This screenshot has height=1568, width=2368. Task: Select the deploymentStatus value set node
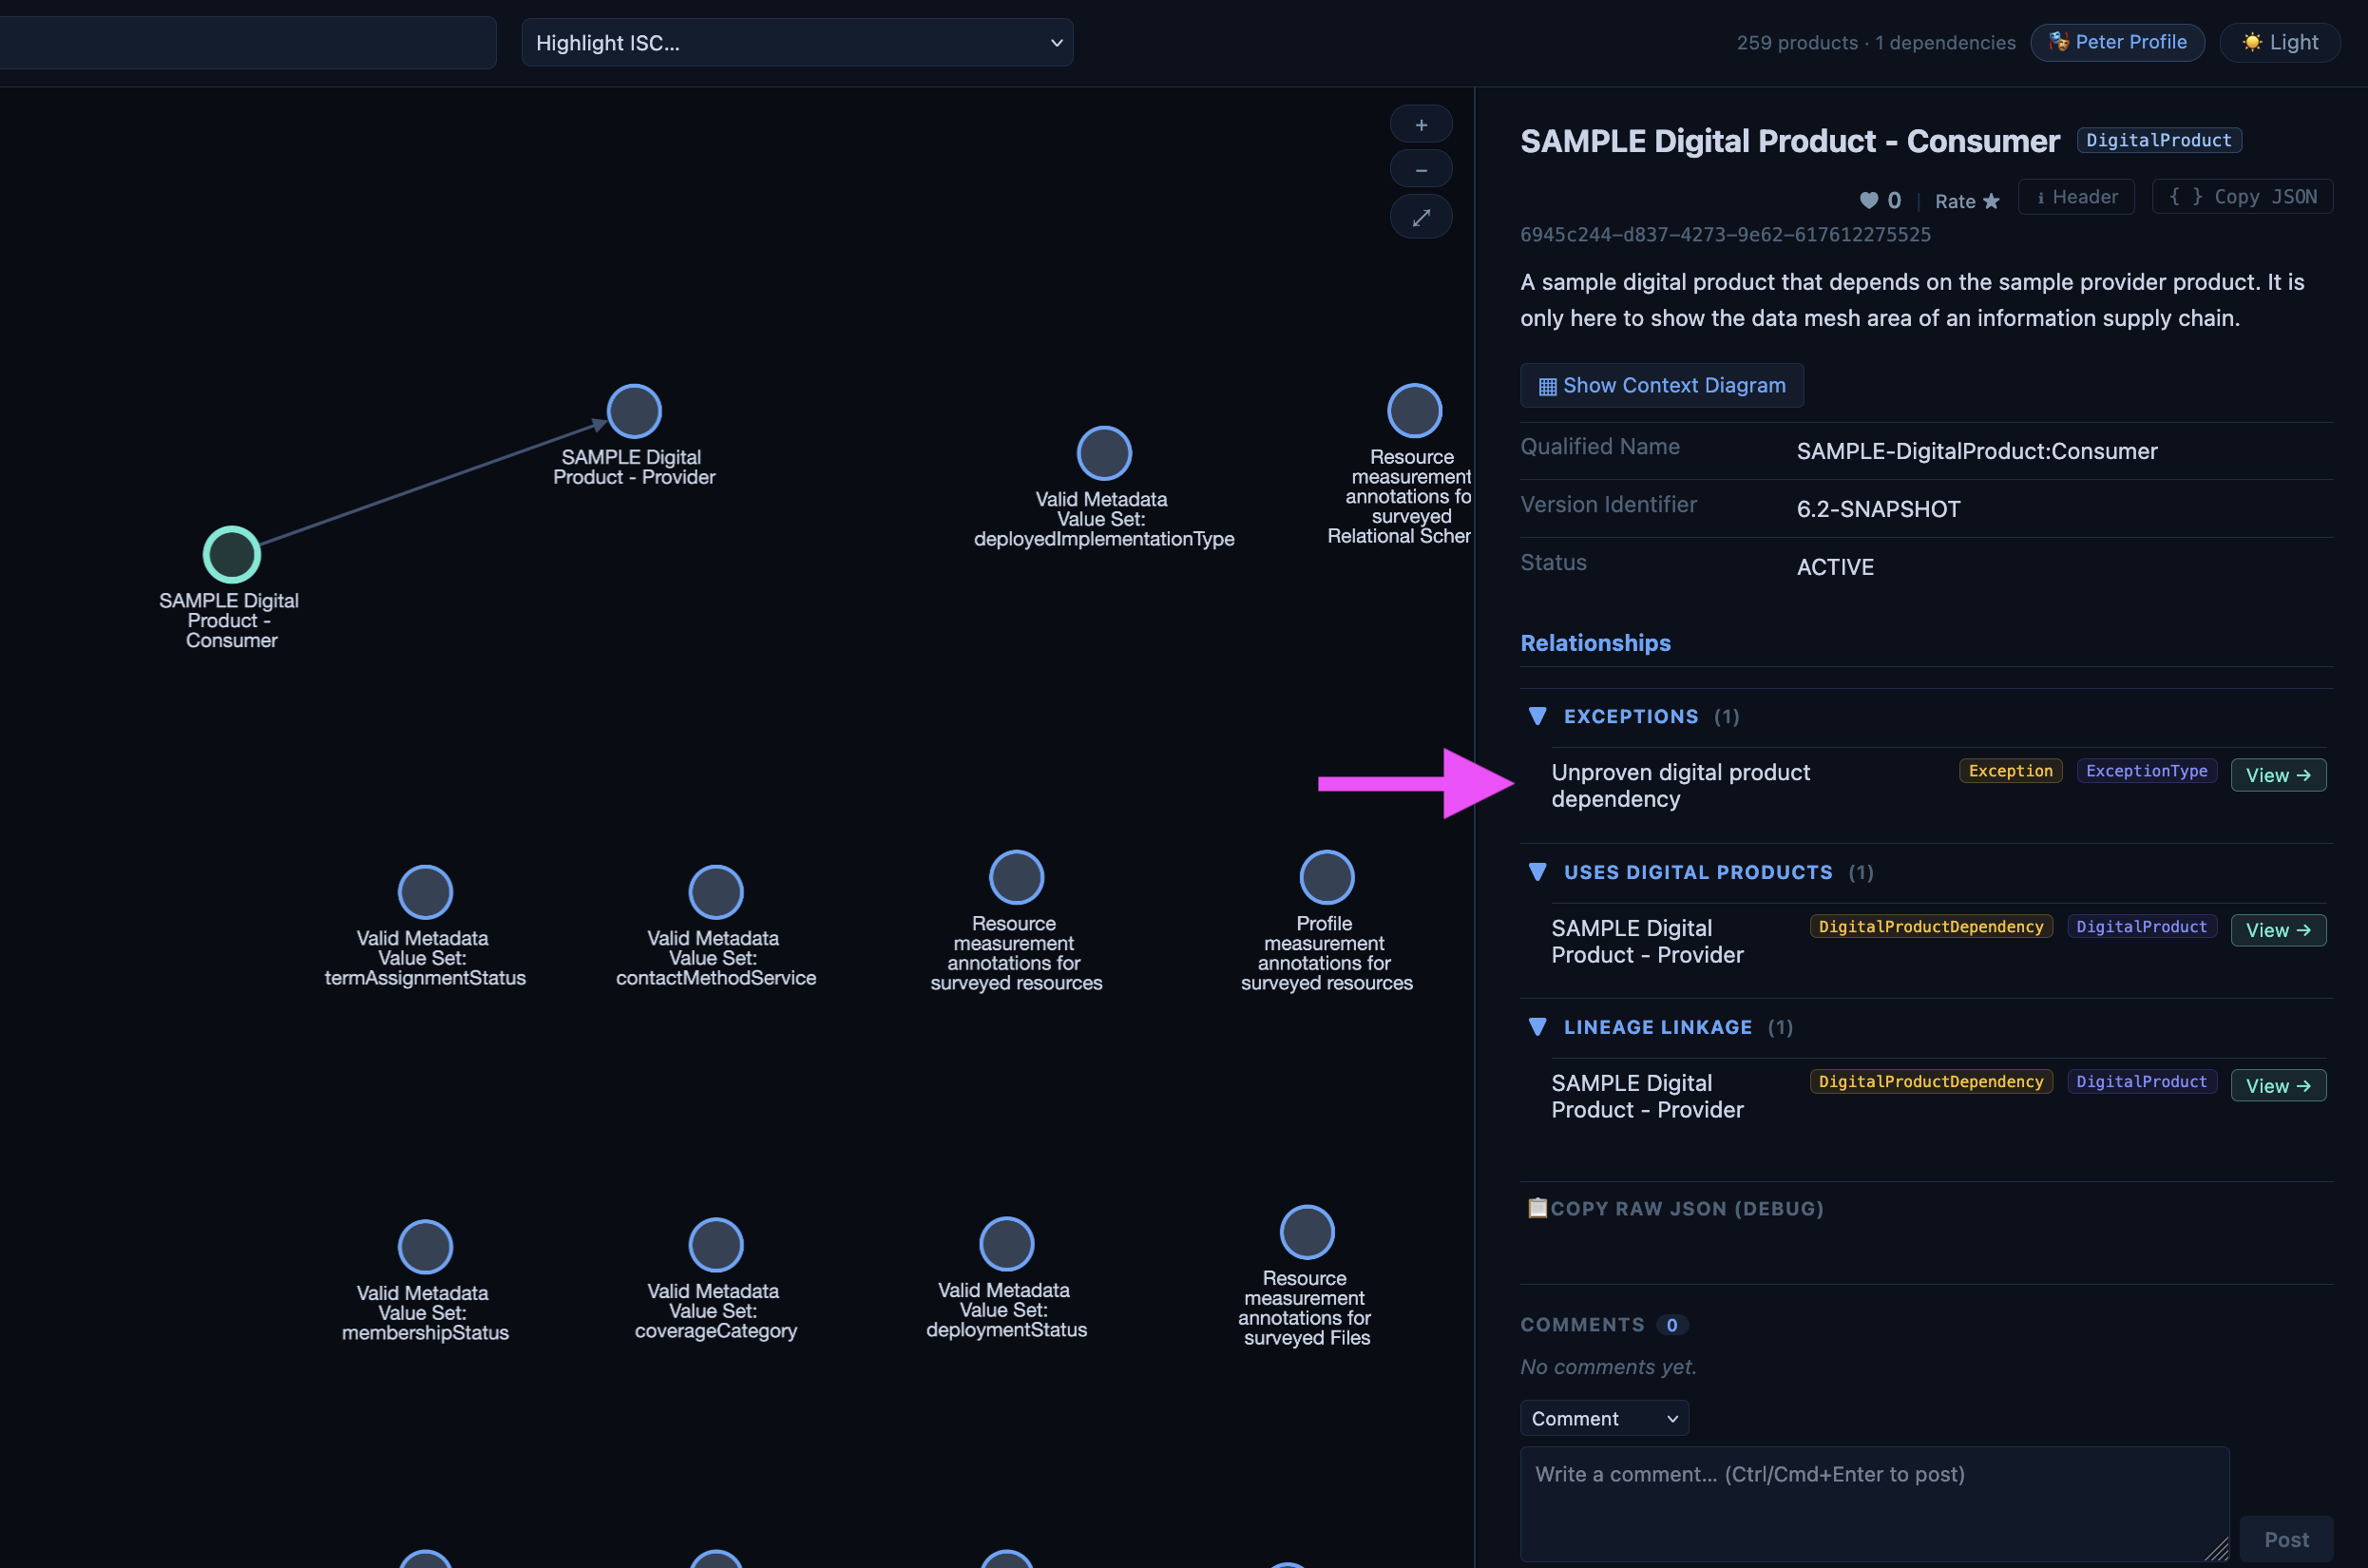[1006, 1244]
